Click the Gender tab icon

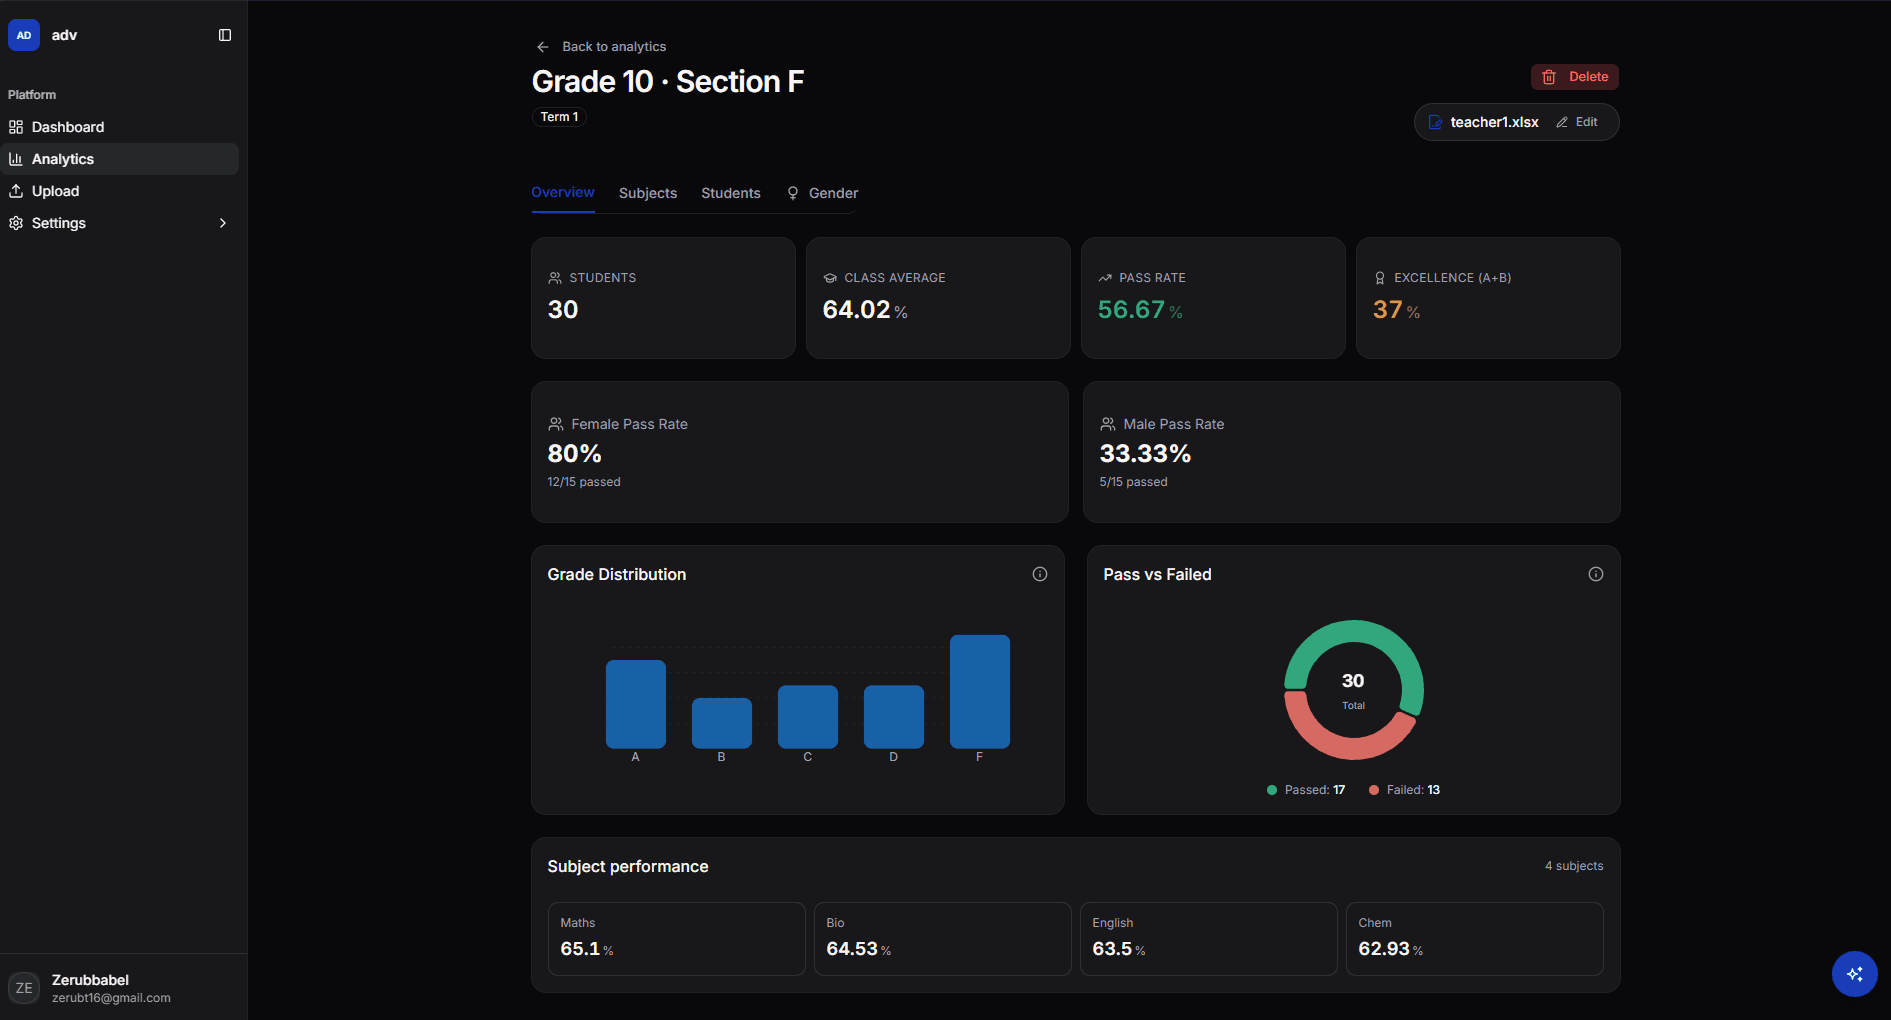coord(793,193)
